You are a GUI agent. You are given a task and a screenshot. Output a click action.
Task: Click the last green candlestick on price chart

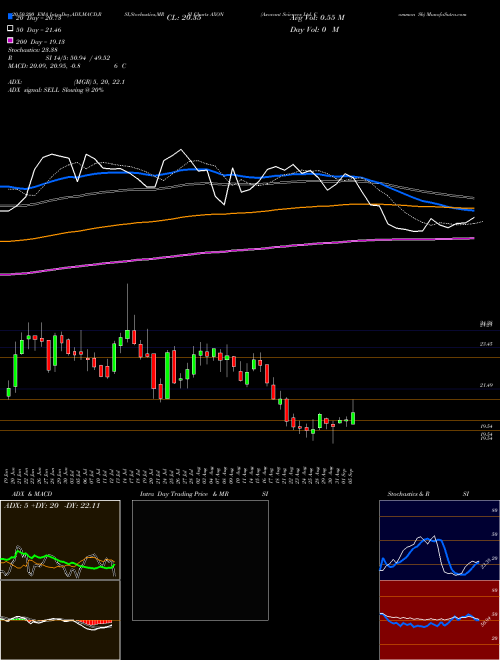353,418
